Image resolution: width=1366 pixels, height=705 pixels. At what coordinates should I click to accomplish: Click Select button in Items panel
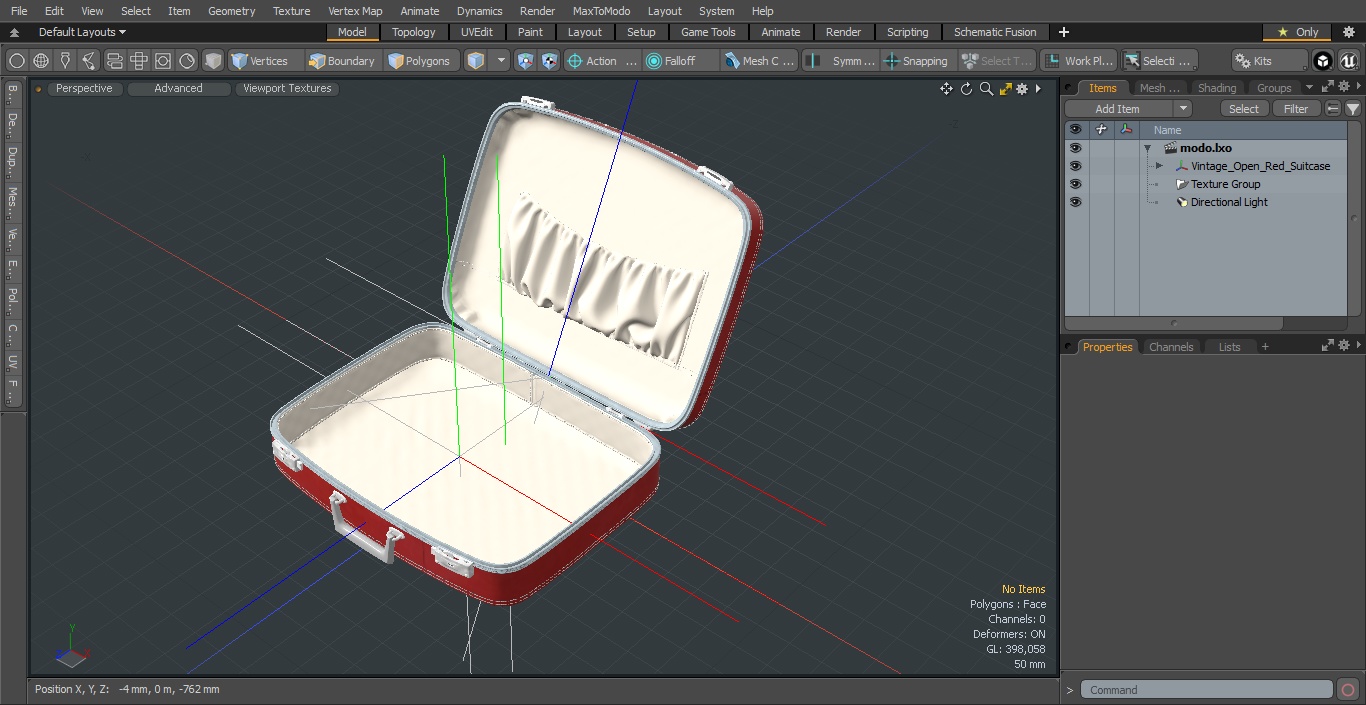(1244, 109)
